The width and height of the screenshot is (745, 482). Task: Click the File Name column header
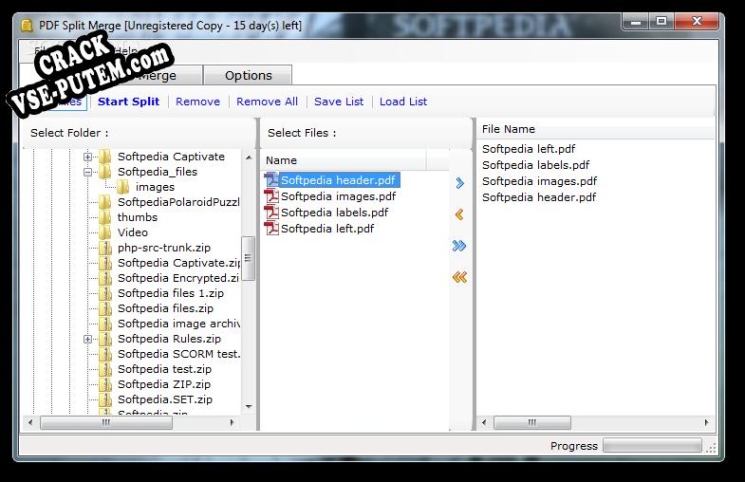coord(595,129)
